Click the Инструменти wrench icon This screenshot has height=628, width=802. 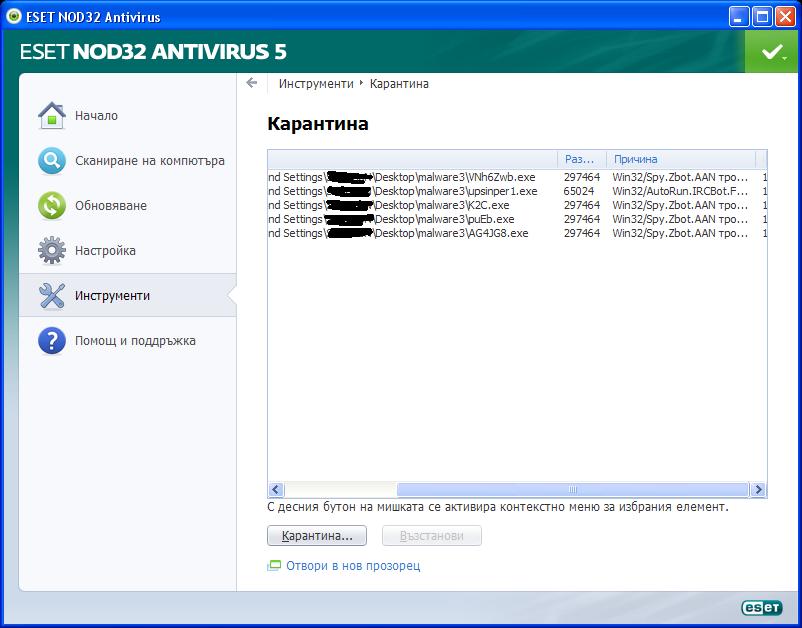coord(52,296)
